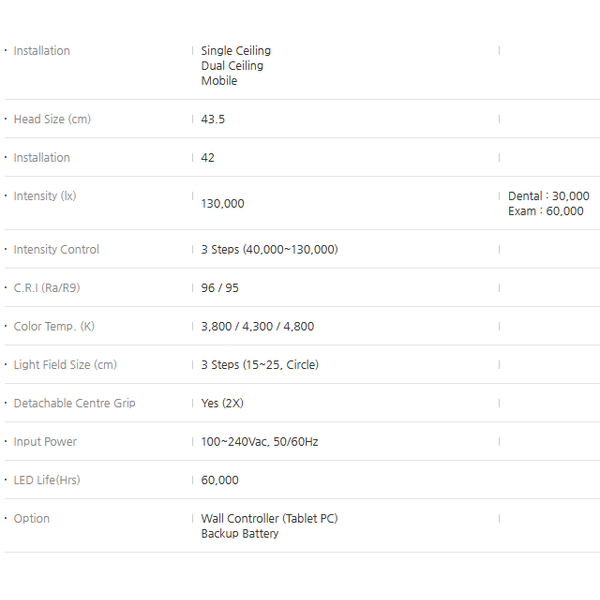600x600 pixels.
Task: Click the Dual Ceiling installation text
Action: [232, 66]
